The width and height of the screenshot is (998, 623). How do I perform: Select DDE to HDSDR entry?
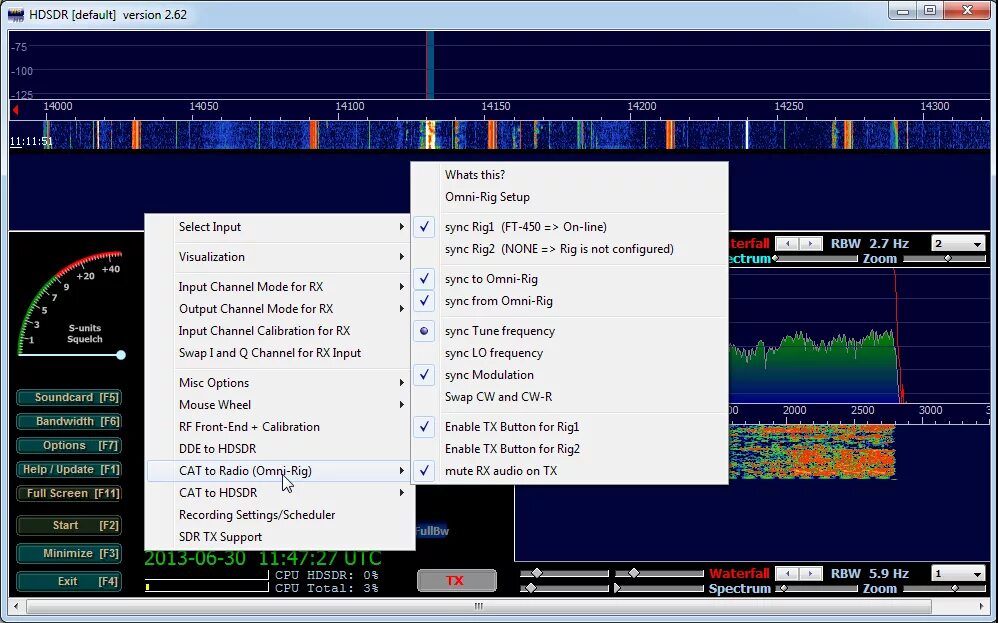[x=279, y=449]
